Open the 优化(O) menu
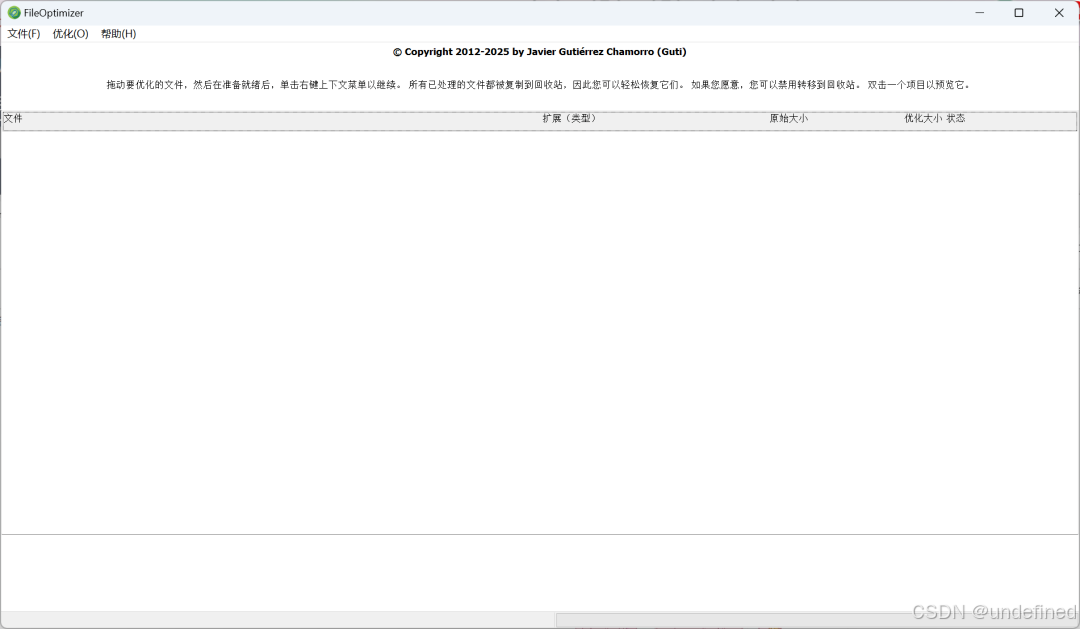 (x=70, y=33)
